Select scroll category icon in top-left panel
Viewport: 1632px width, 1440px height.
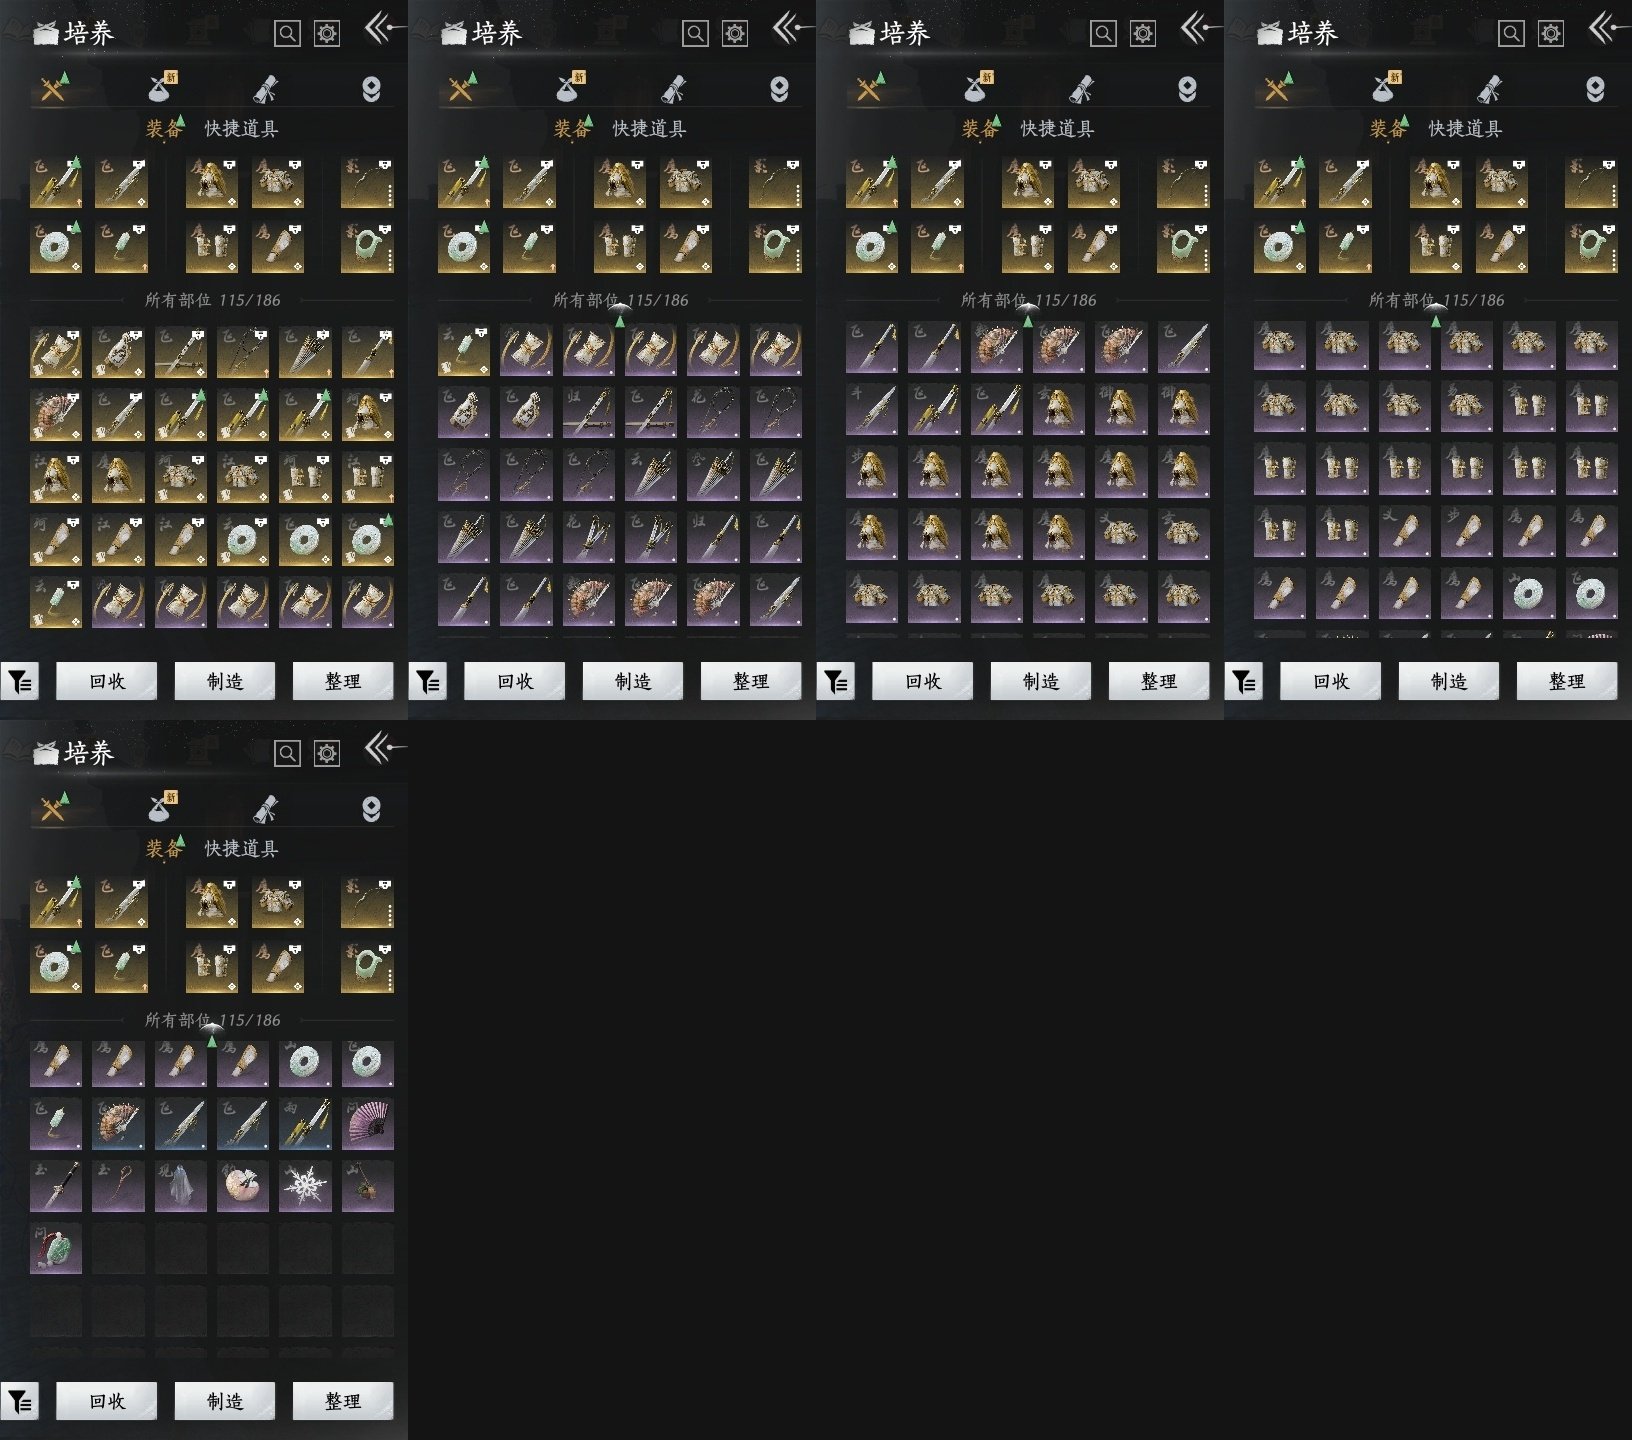coord(265,89)
